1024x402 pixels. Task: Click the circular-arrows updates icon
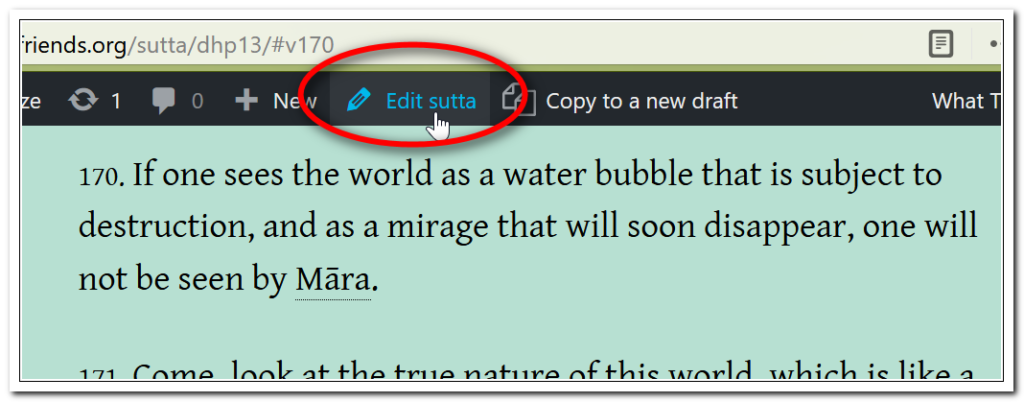pyautogui.click(x=84, y=100)
